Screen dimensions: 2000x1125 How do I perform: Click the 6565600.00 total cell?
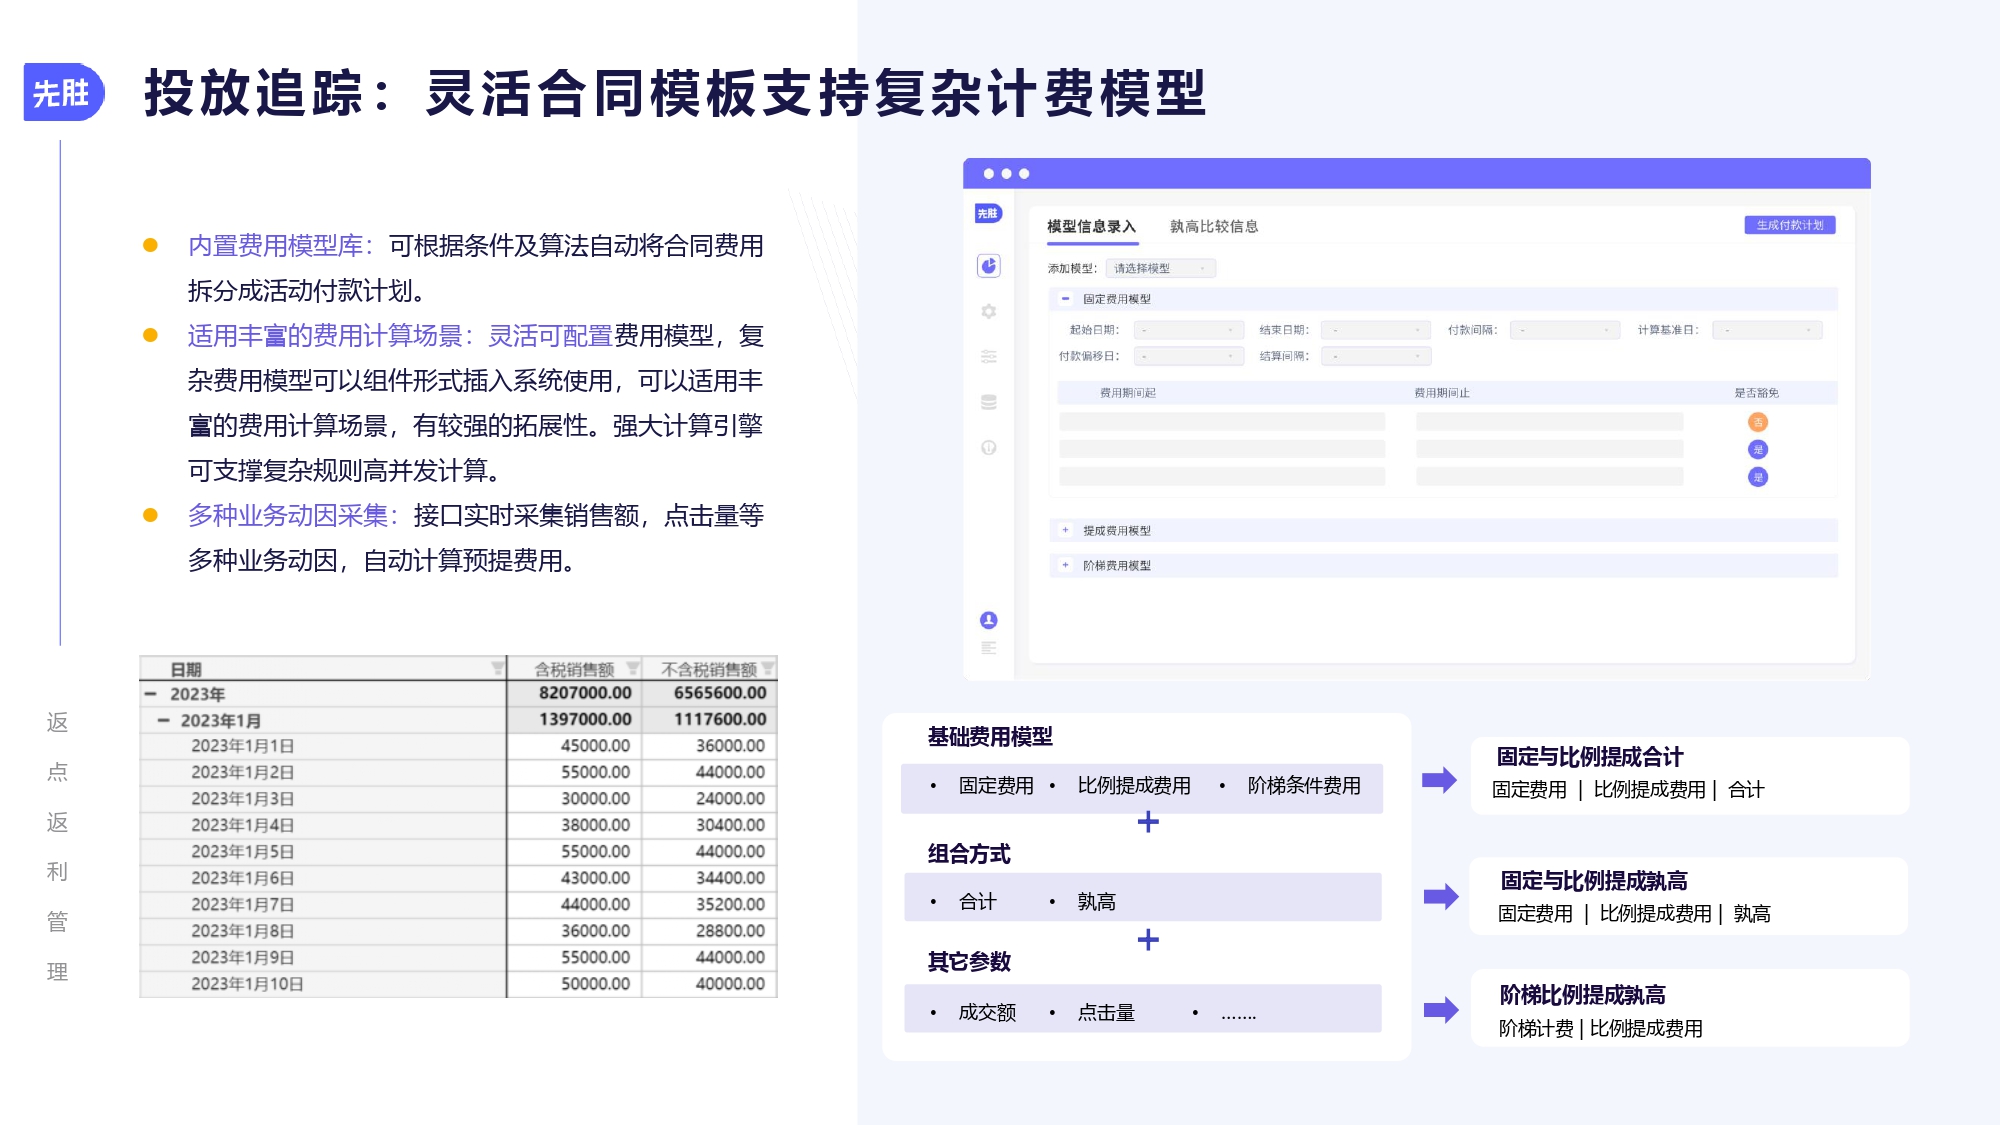[x=709, y=693]
